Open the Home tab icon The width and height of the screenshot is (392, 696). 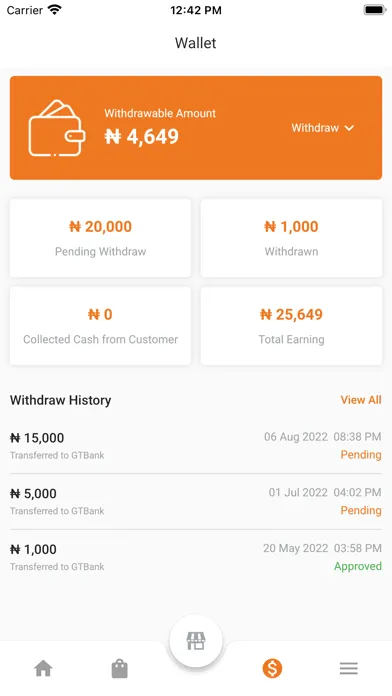point(44,668)
